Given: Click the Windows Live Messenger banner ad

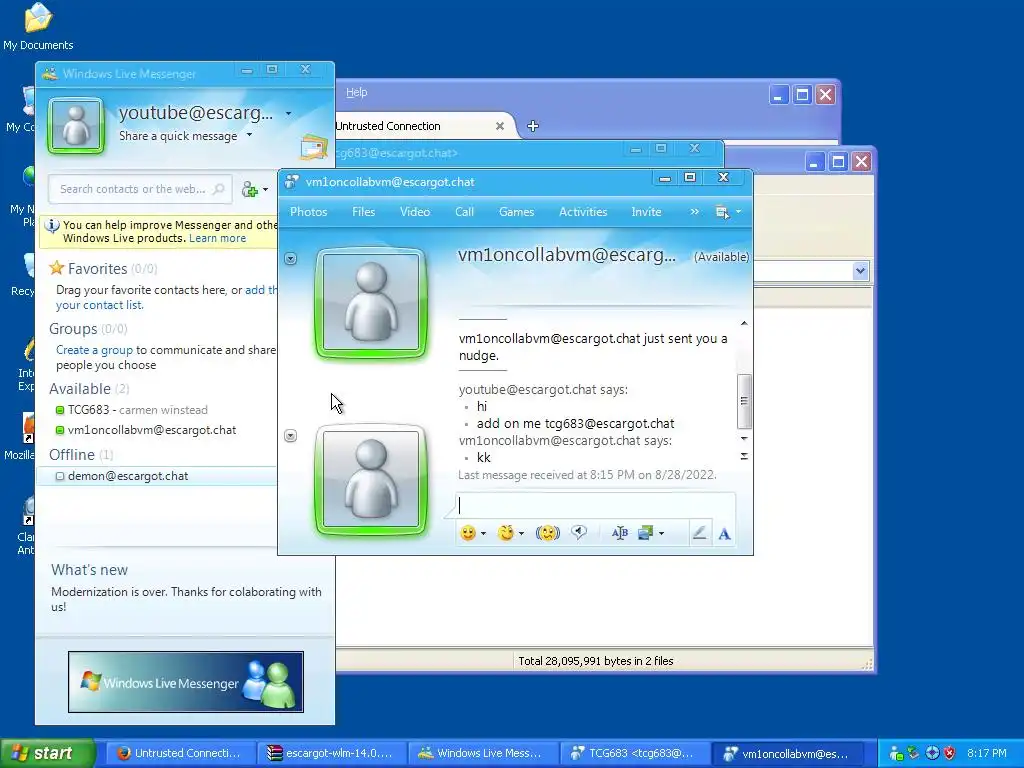Looking at the screenshot, I should (185, 682).
